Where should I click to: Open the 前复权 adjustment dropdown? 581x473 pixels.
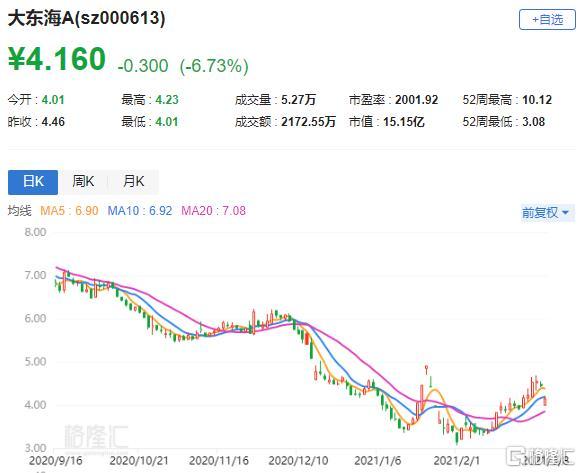point(547,213)
